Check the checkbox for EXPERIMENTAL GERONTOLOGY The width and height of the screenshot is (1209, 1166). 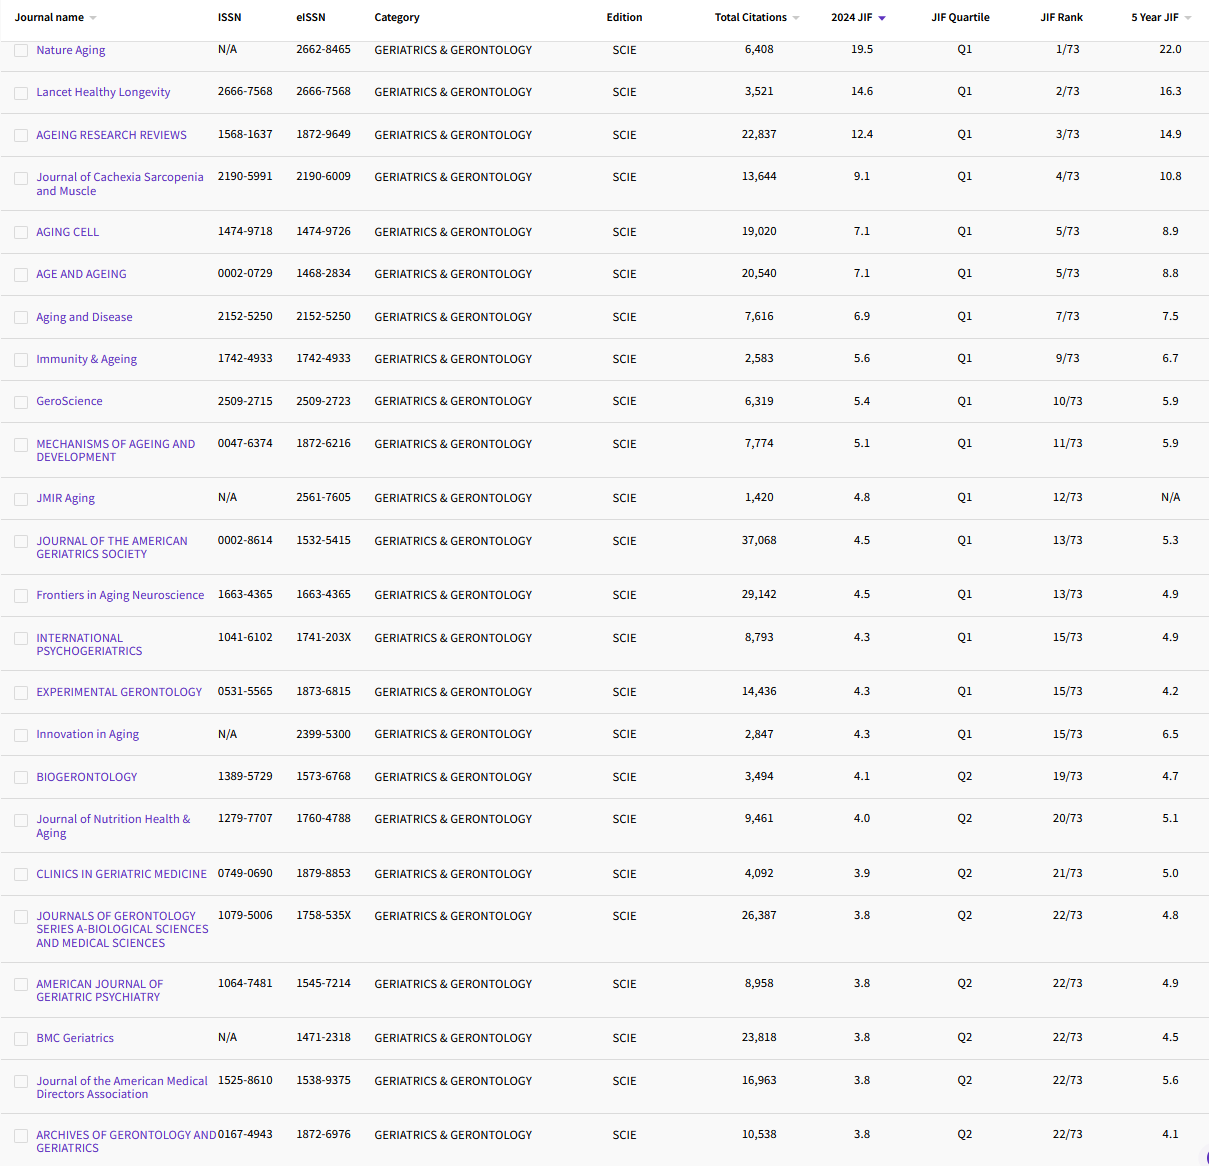click(21, 692)
